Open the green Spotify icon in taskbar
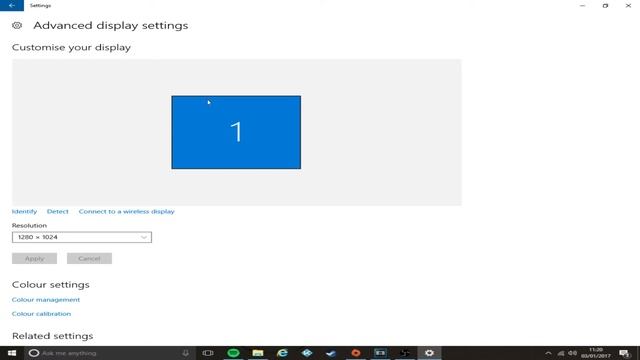Image resolution: width=640 pixels, height=360 pixels. coord(233,353)
